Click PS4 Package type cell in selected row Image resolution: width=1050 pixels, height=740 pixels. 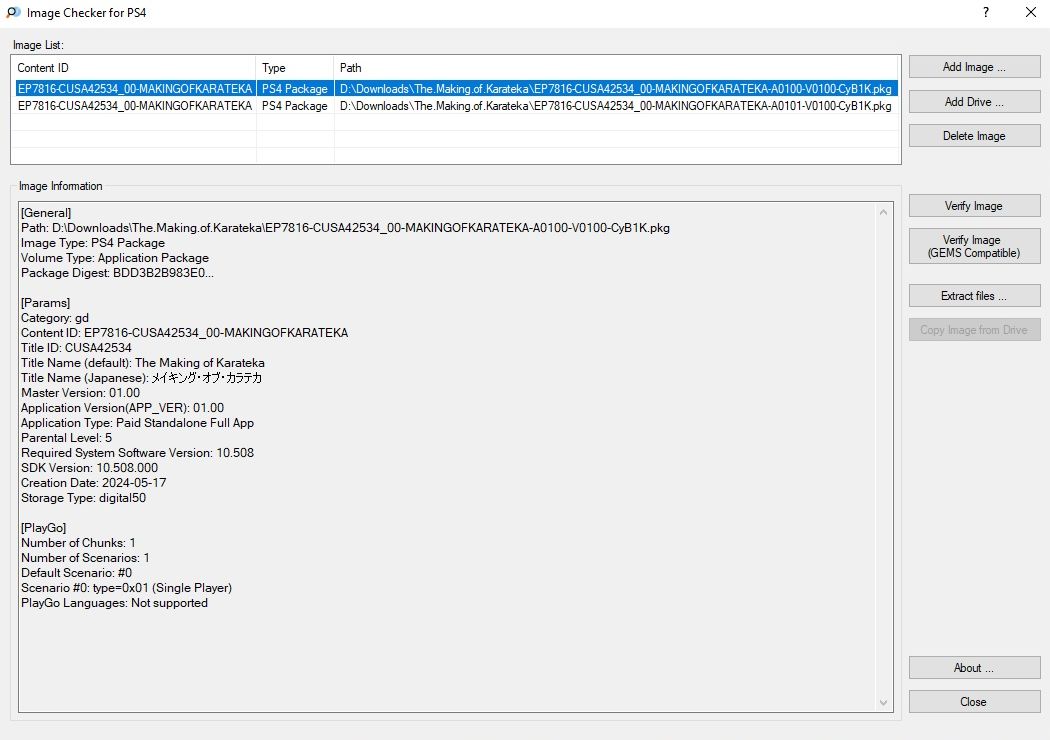[x=295, y=88]
